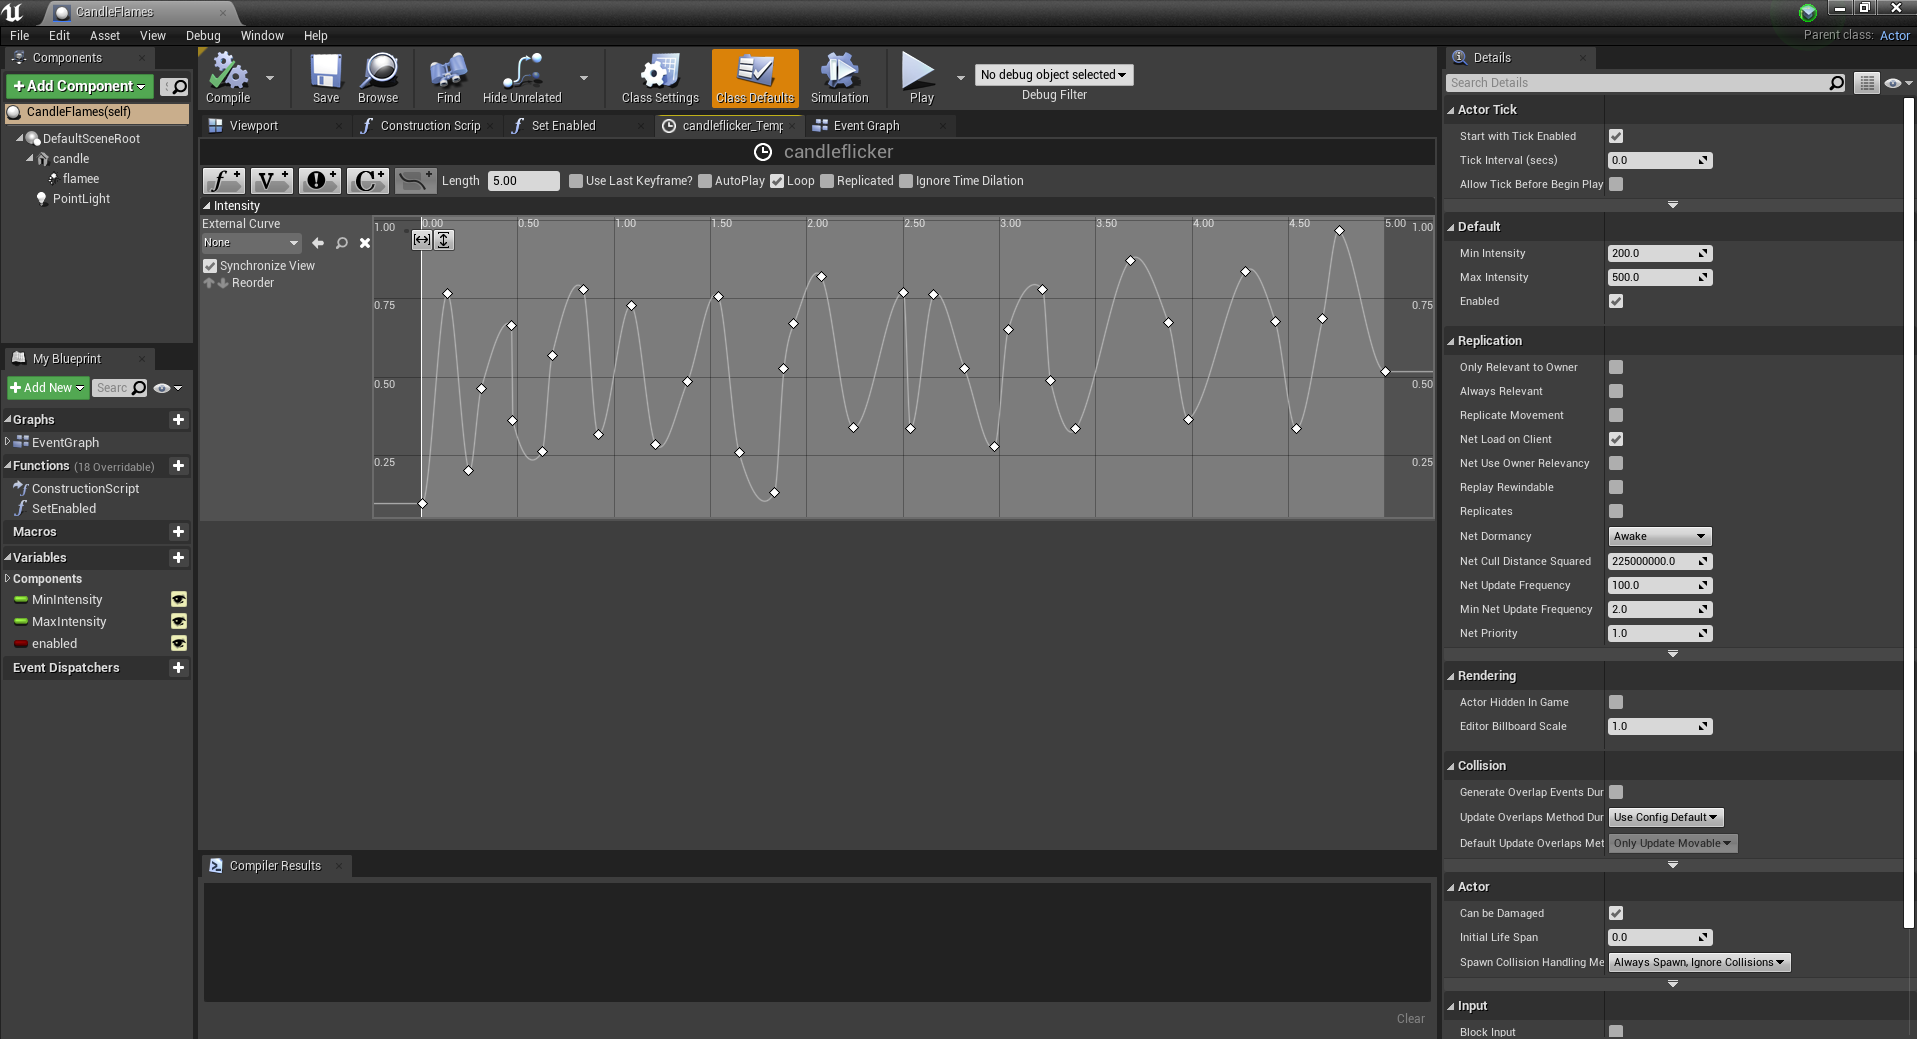Add a vector track to timeline

pyautogui.click(x=271, y=181)
